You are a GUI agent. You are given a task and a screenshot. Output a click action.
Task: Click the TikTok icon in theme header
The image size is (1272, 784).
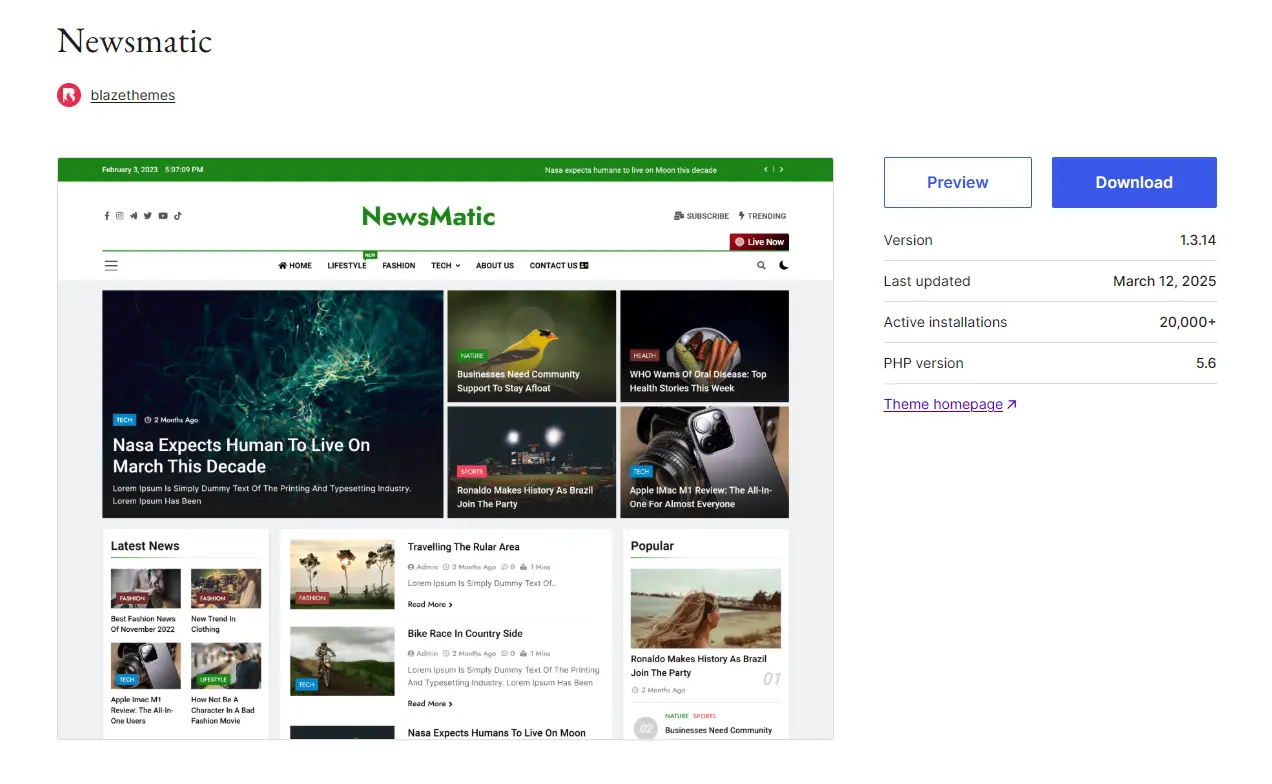point(178,216)
